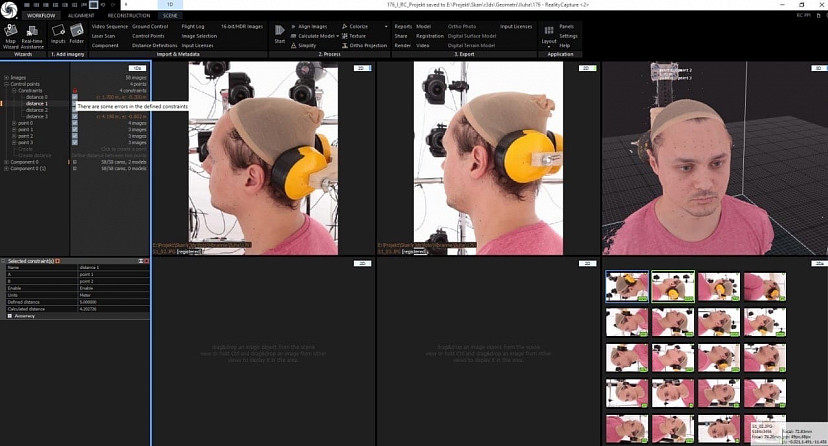
Task: Click Image Selection button
Action: tap(199, 36)
